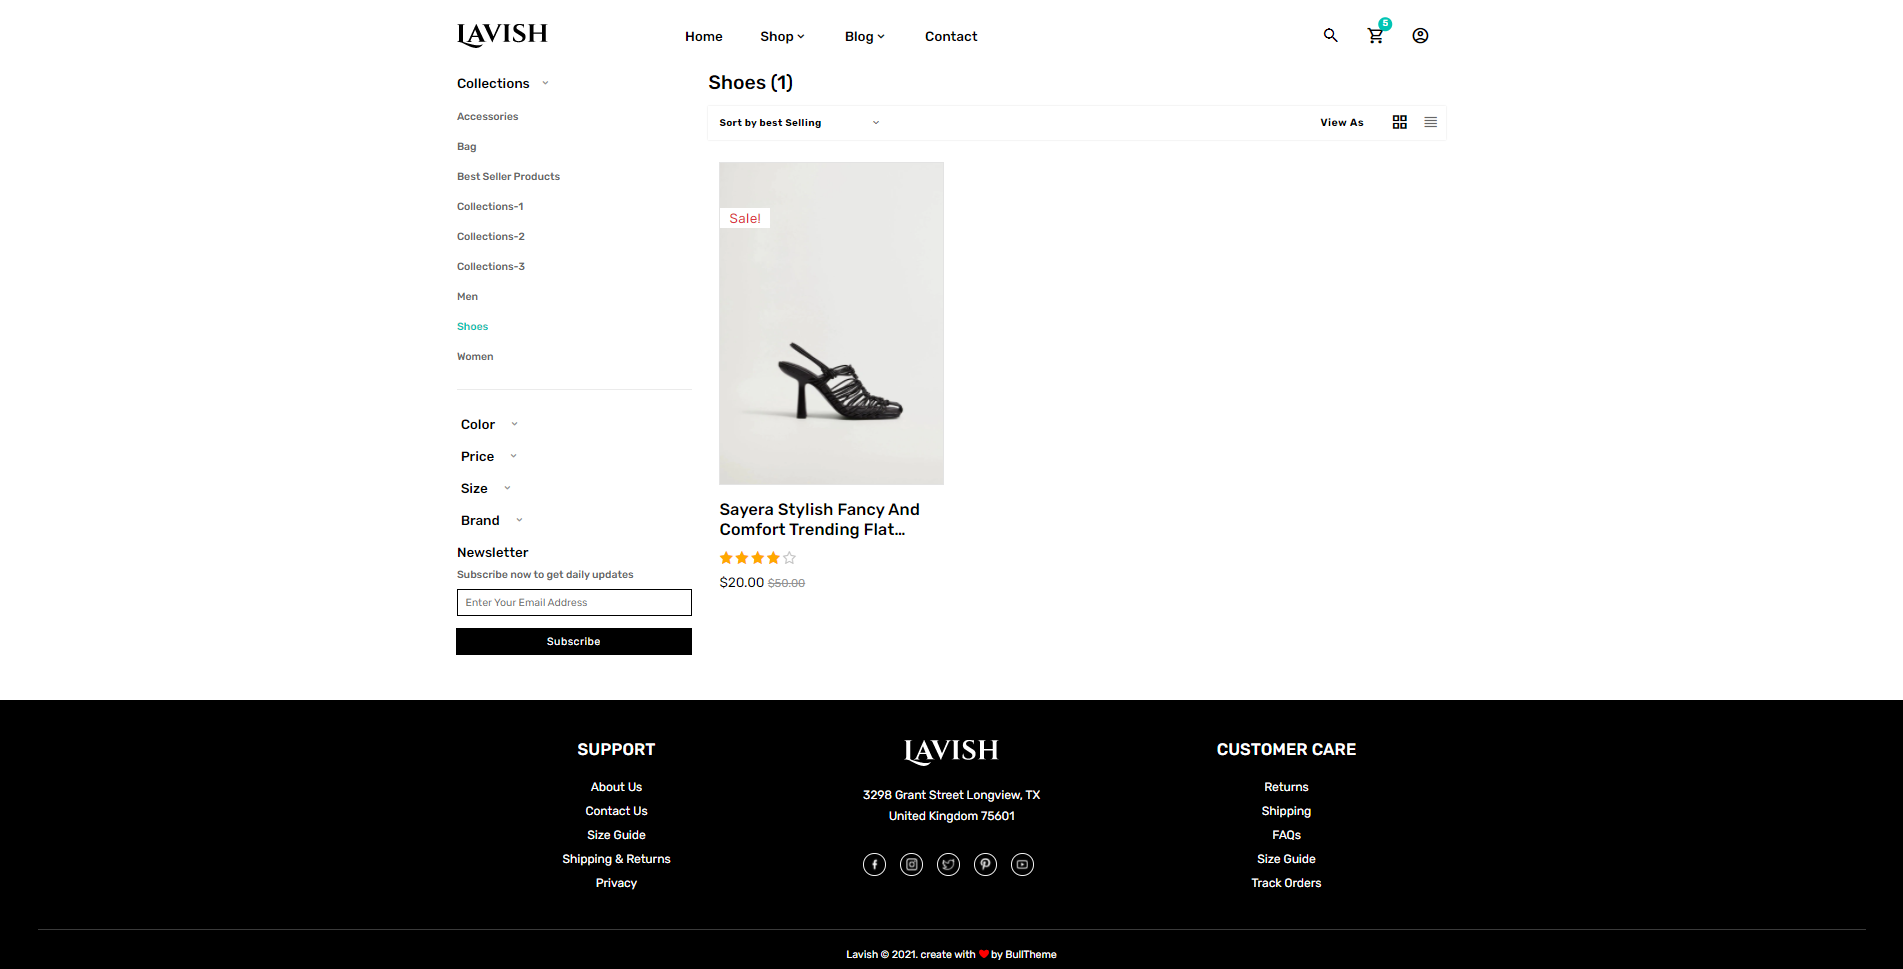This screenshot has width=1903, height=969.
Task: Click the Sale! badge on product
Action: 745,218
